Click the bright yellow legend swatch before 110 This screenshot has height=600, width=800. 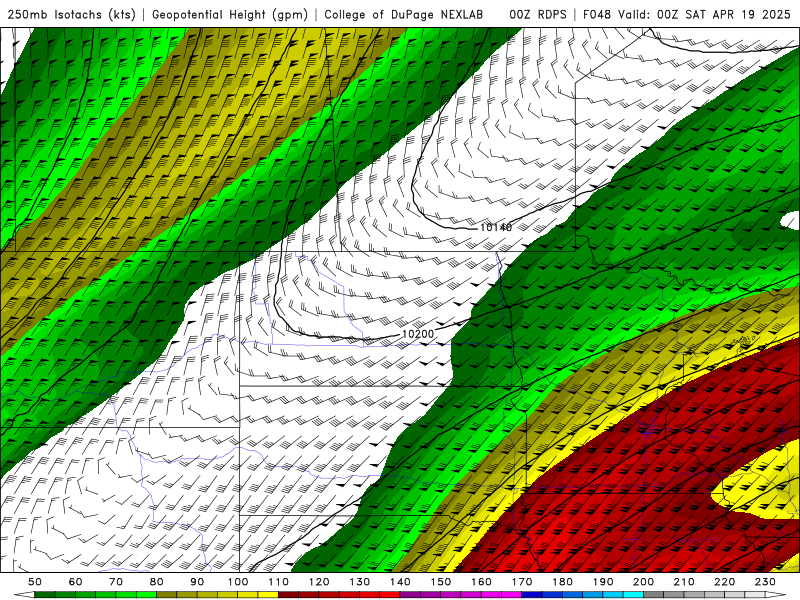click(268, 595)
